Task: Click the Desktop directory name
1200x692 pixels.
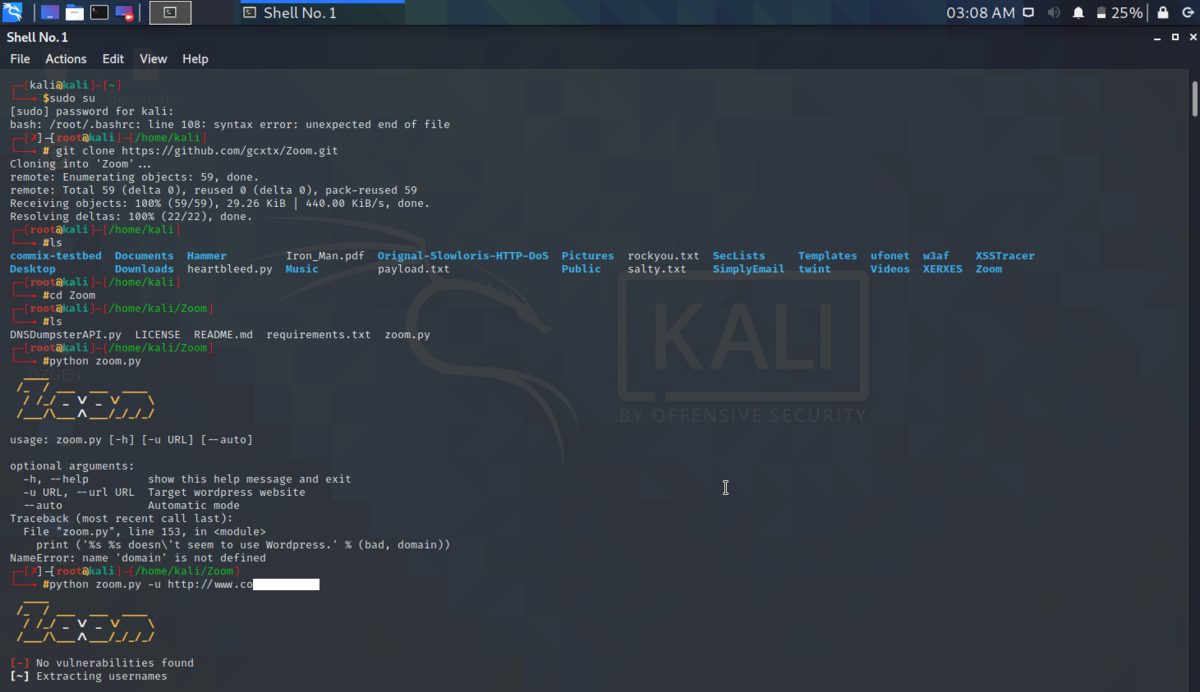Action: pos(33,269)
